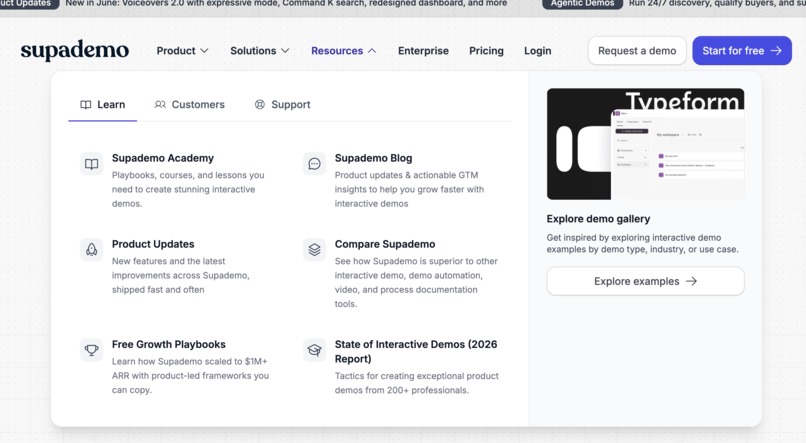Open the Free Growth Playbooks link

169,344
